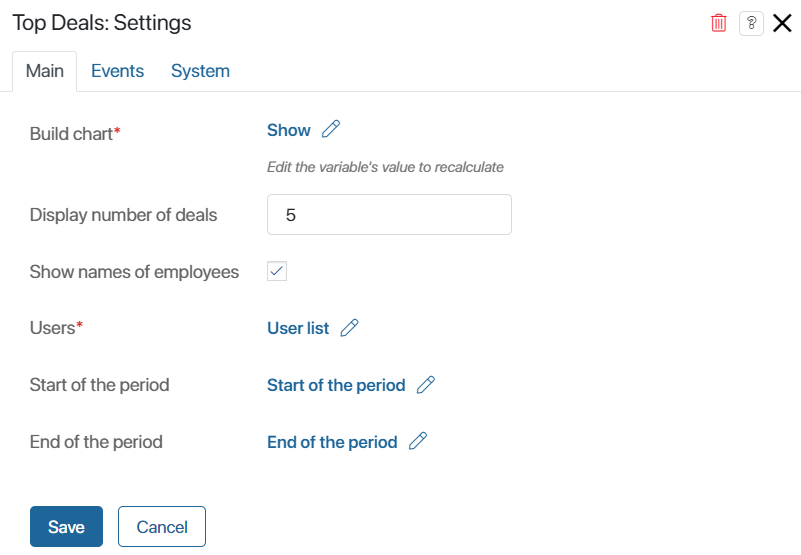Focus the Display number of deals field
801x555 pixels.
pos(389,215)
